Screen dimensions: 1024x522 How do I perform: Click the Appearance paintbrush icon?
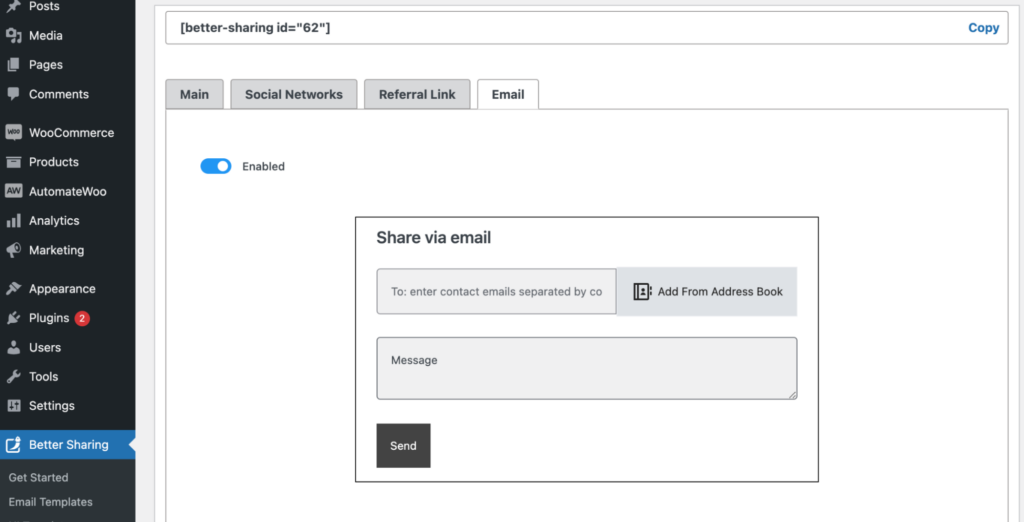click(x=14, y=289)
